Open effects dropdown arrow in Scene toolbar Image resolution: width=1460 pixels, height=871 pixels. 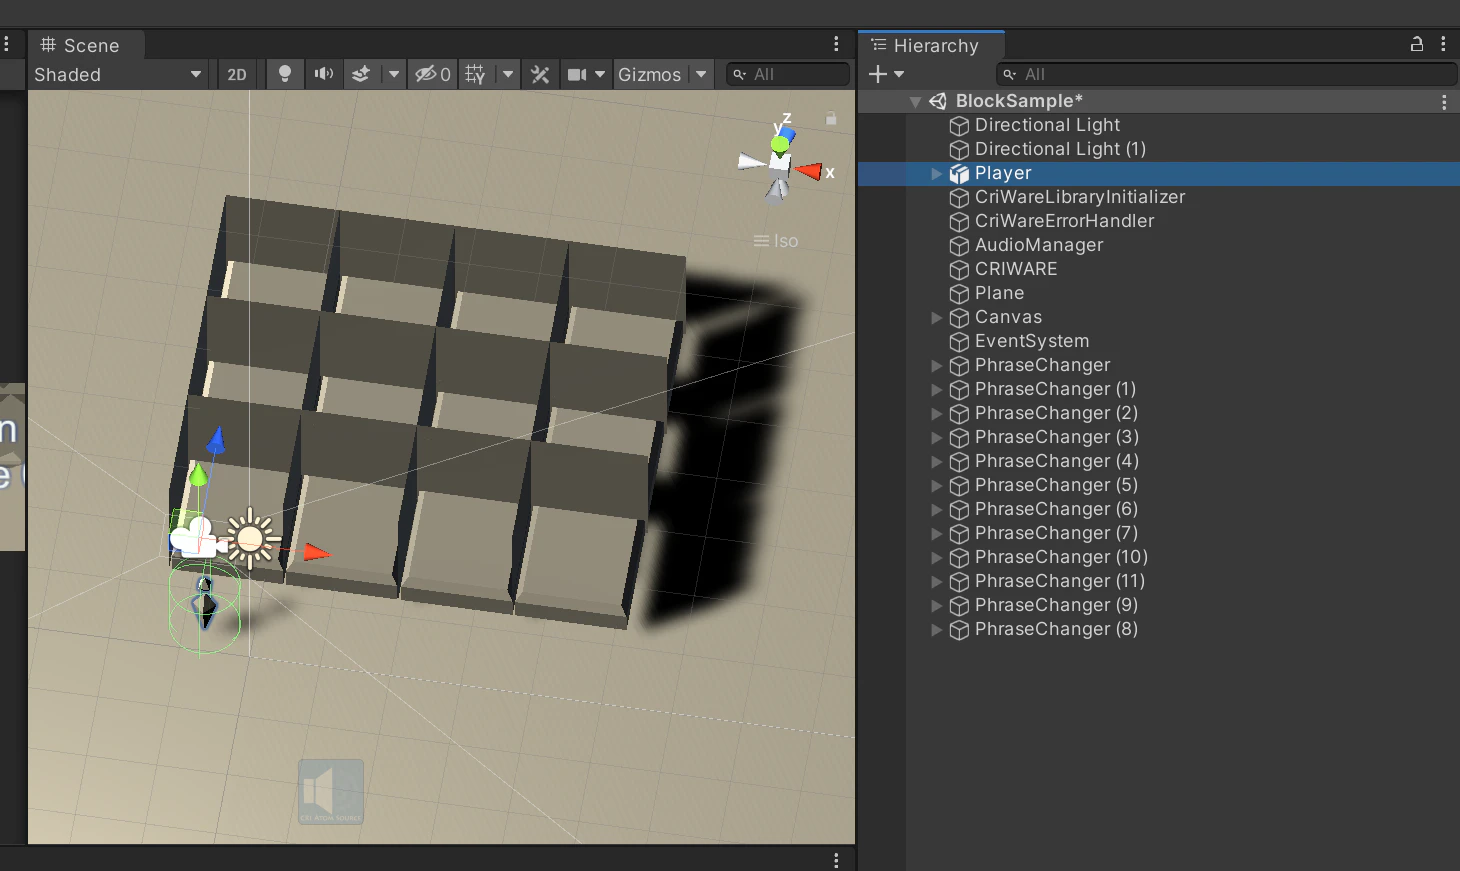394,74
